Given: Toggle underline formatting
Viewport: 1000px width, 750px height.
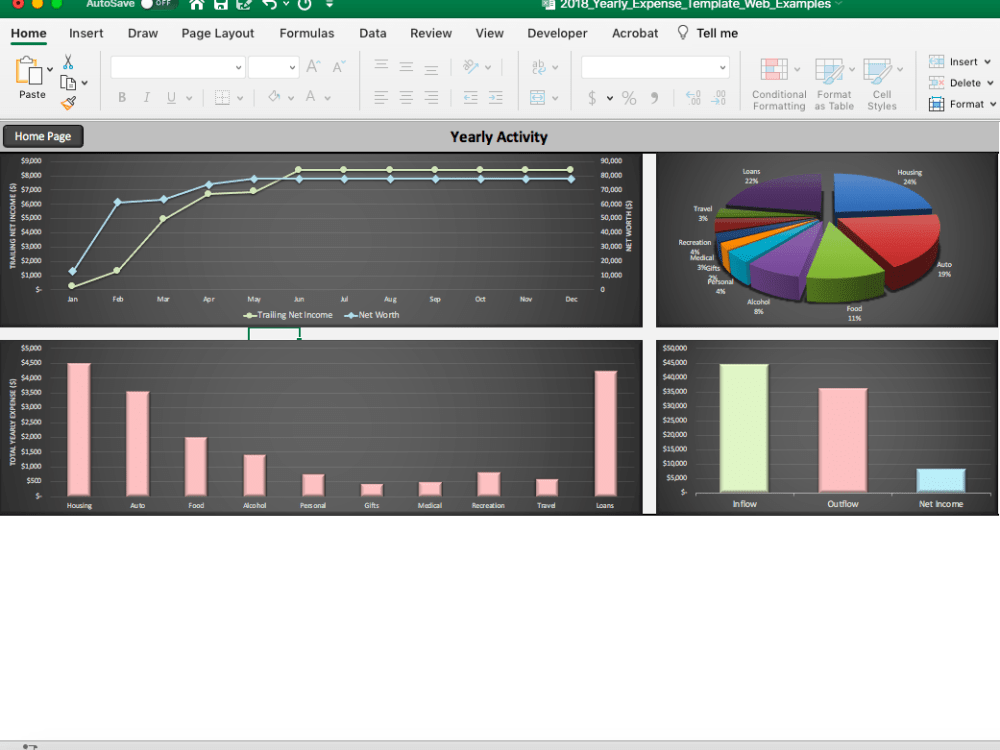Looking at the screenshot, I should coord(170,96).
